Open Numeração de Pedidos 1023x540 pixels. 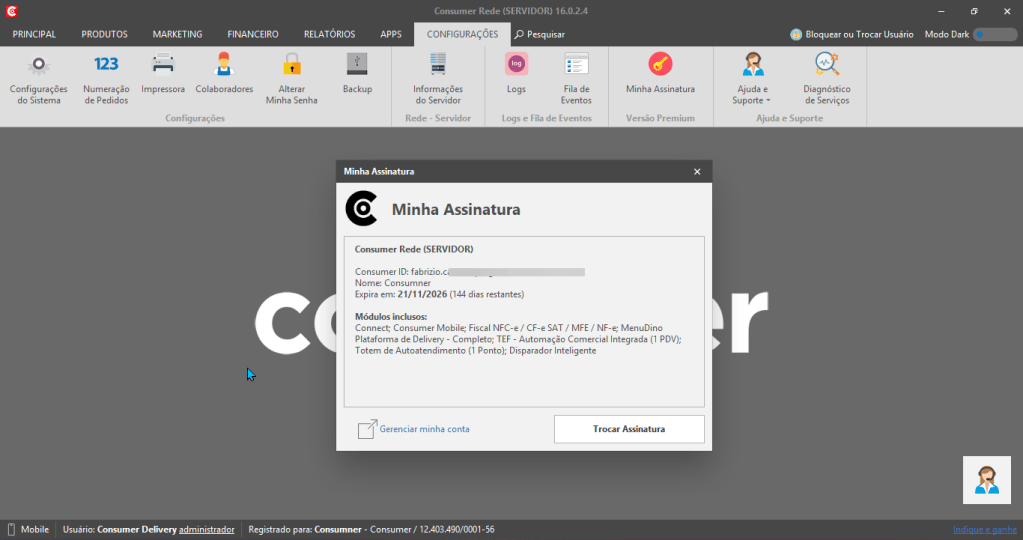(x=106, y=78)
